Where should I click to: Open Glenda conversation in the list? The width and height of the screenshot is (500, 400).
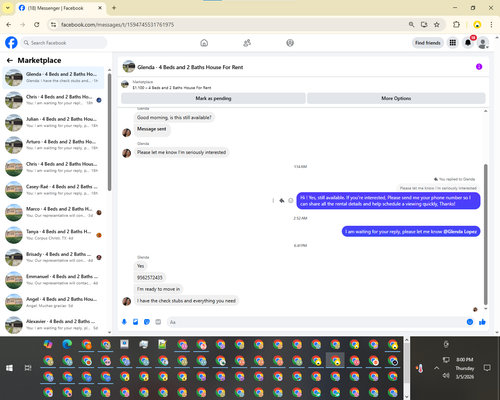pyautogui.click(x=53, y=77)
